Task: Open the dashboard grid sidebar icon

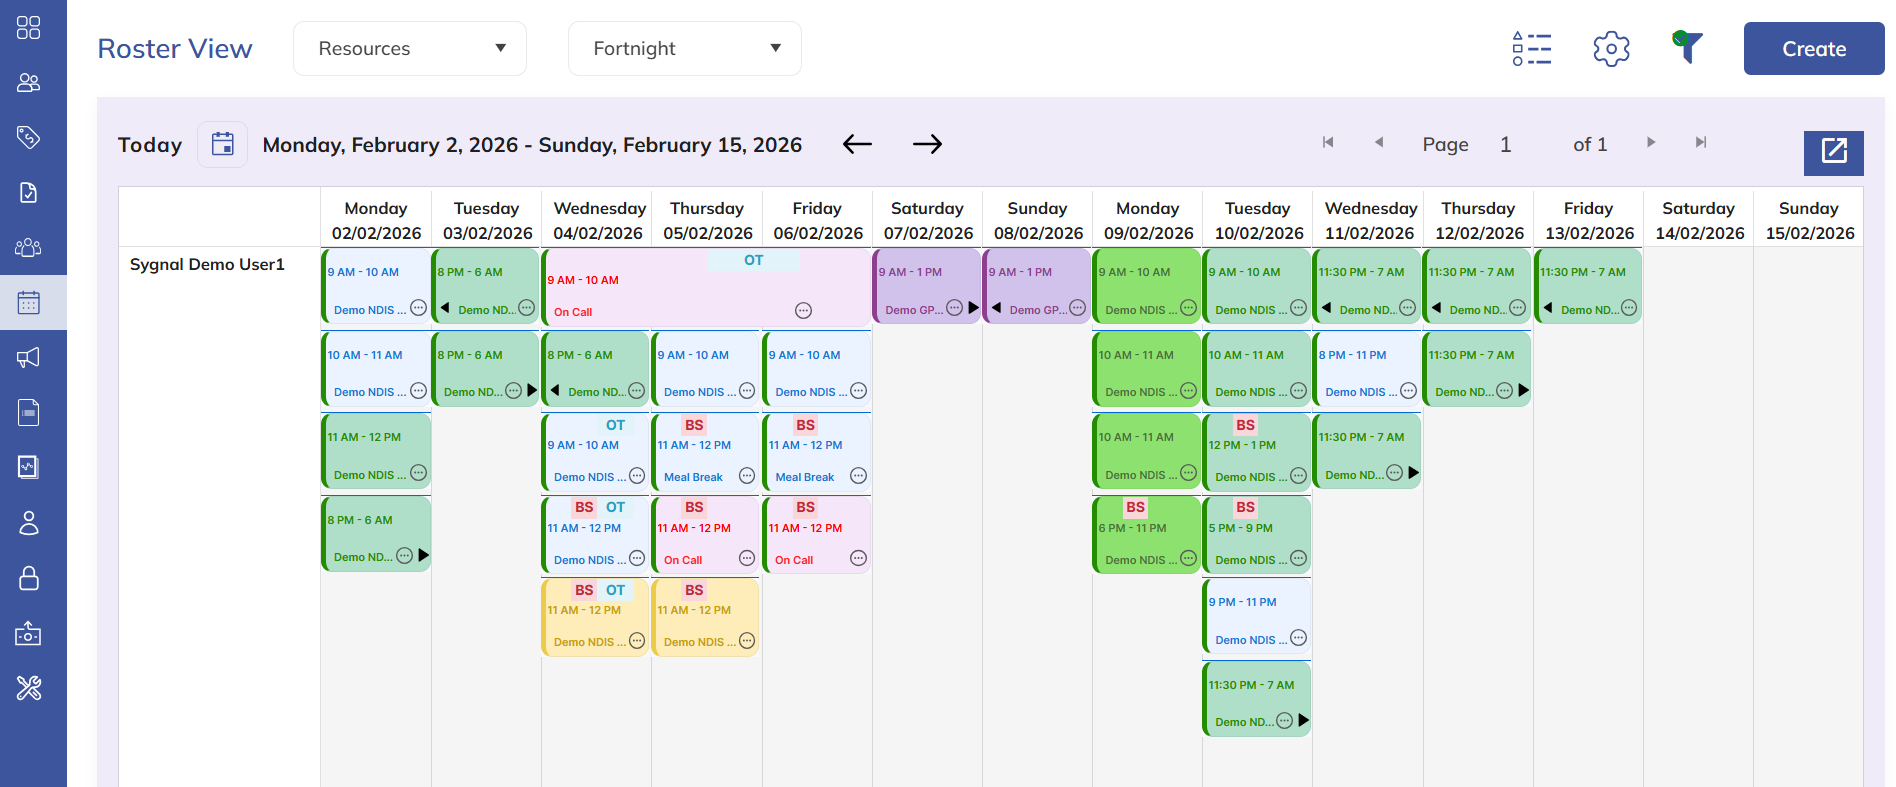Action: [29, 27]
